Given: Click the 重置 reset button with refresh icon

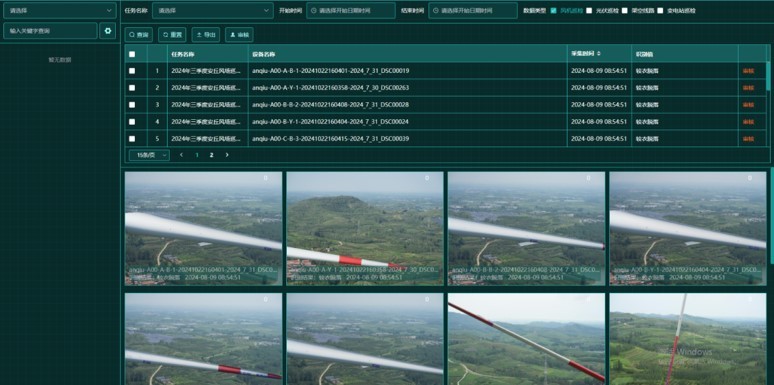Looking at the screenshot, I should click(172, 35).
